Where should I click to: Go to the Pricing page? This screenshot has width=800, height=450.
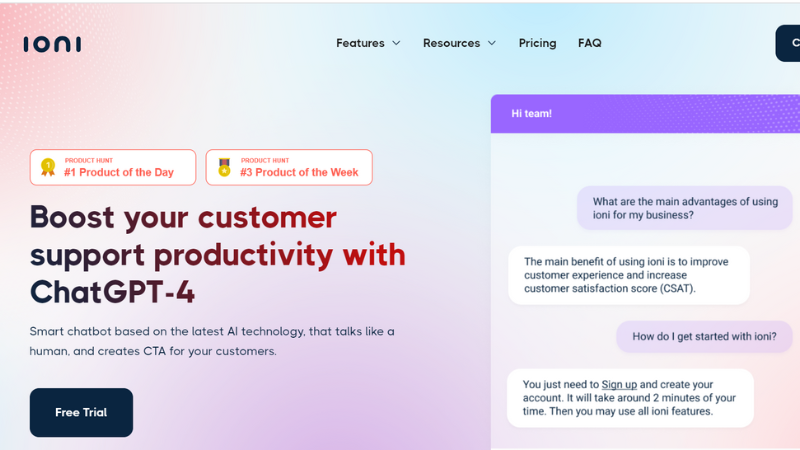click(537, 43)
